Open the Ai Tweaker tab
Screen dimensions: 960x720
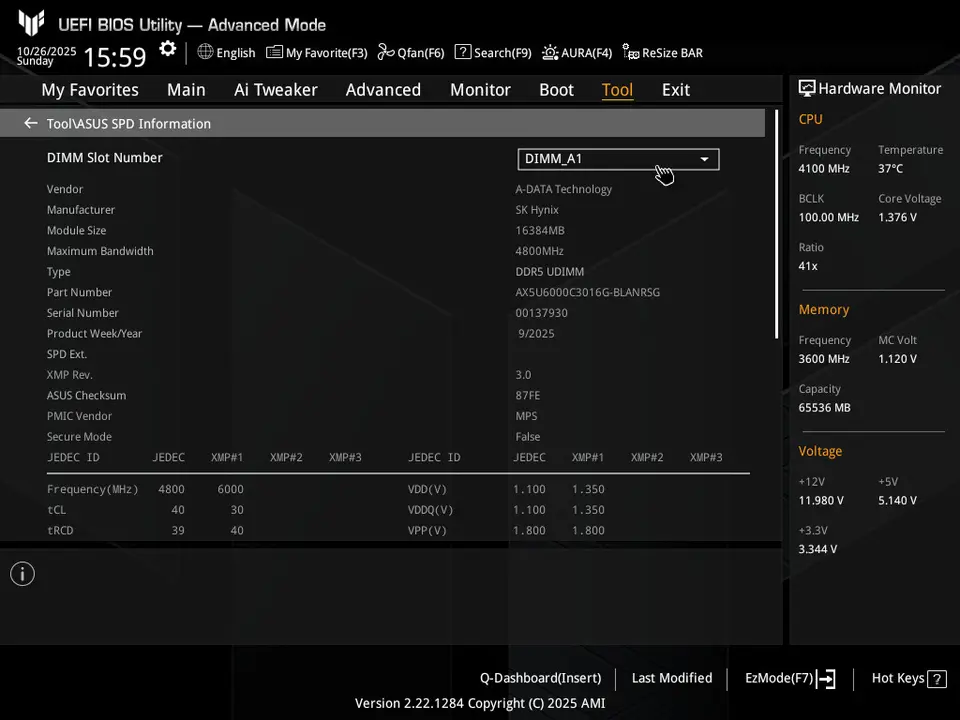[276, 90]
